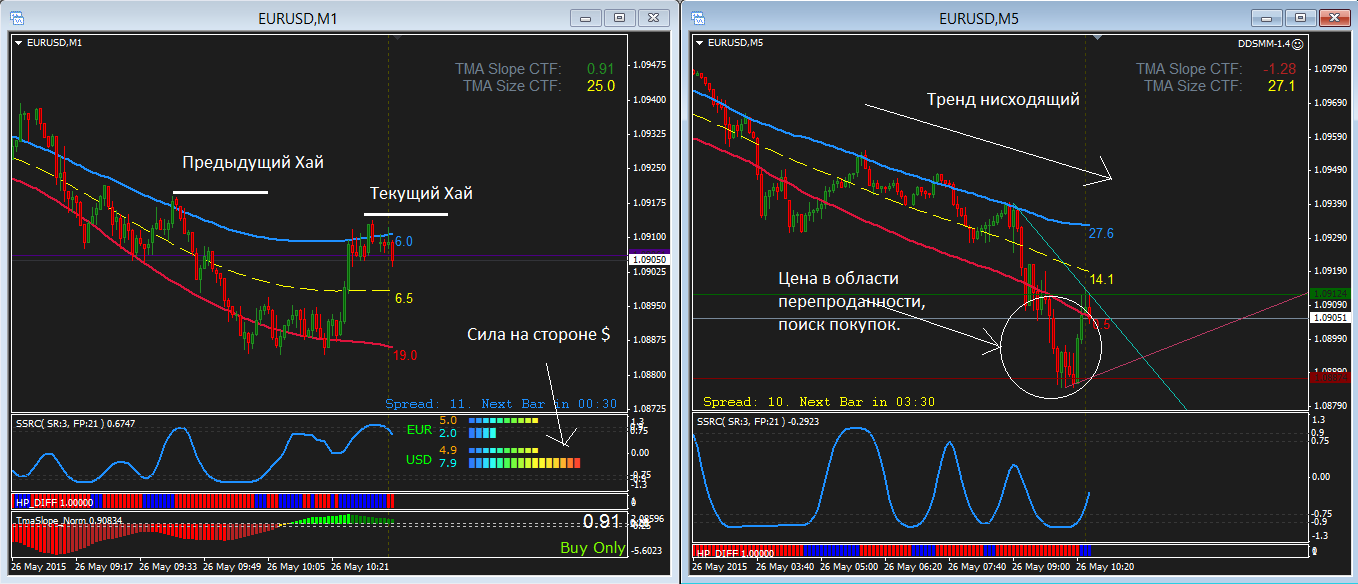Select EUR strength value 2.0

(448, 433)
